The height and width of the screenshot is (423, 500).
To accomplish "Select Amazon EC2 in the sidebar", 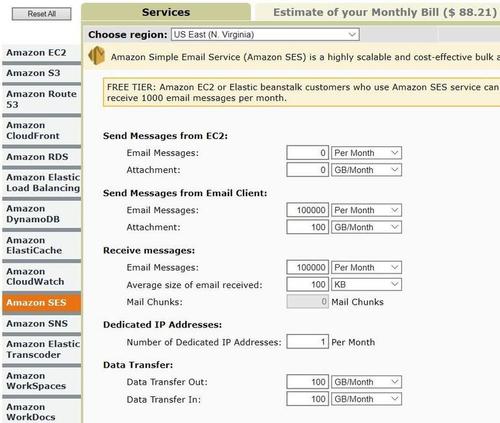I will [41, 53].
